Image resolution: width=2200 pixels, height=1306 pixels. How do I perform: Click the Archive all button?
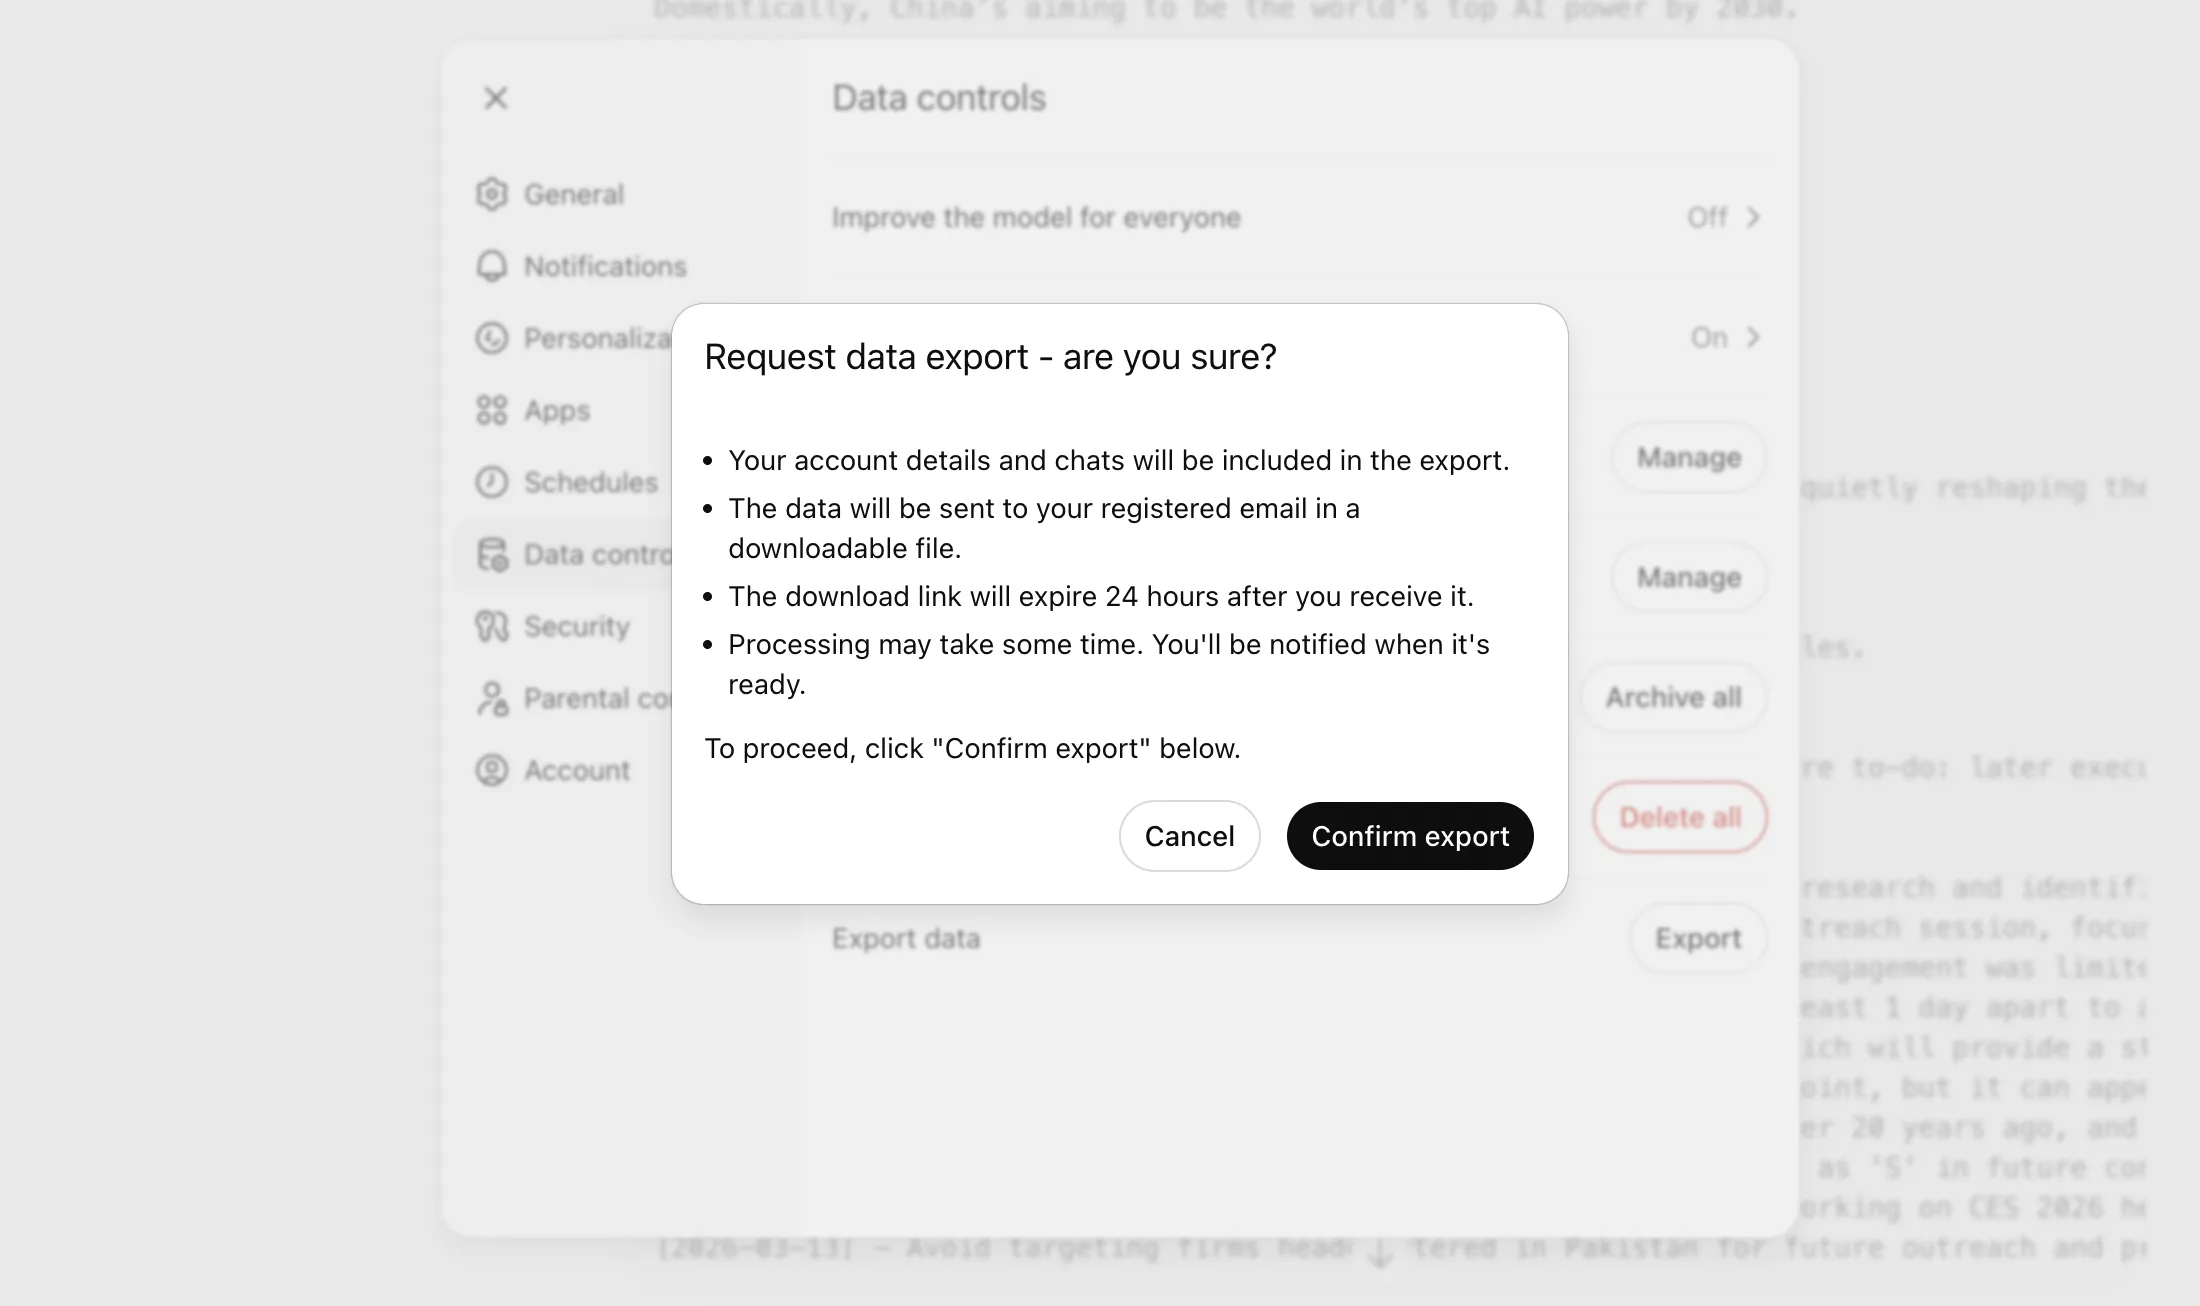(x=1673, y=697)
